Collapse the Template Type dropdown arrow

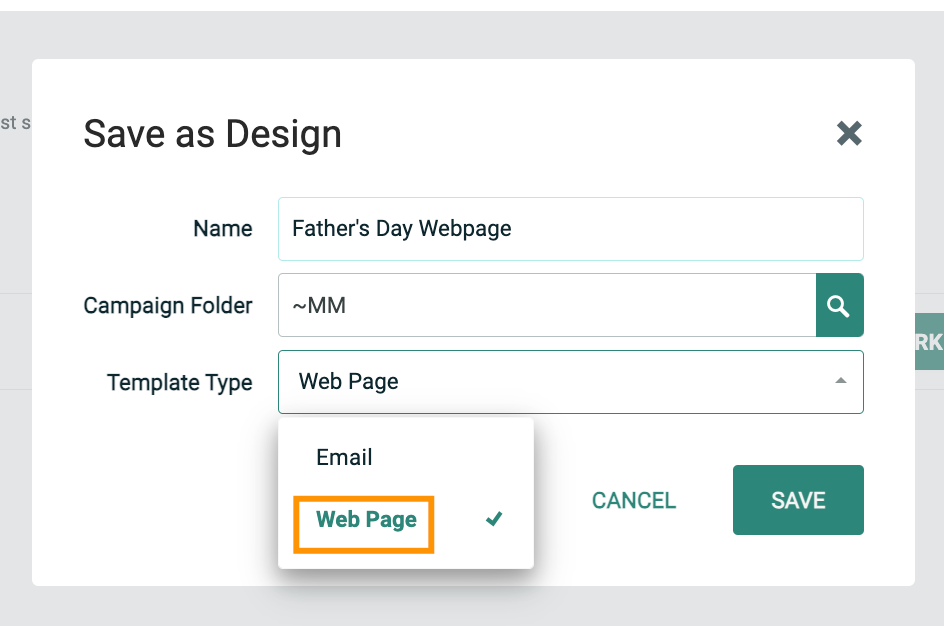pos(840,381)
